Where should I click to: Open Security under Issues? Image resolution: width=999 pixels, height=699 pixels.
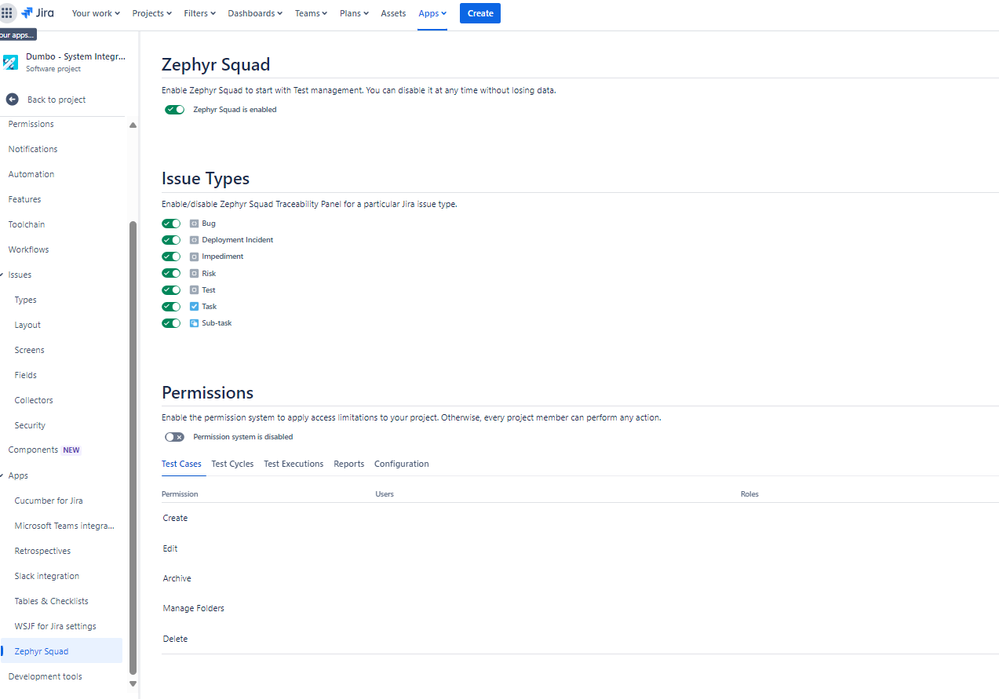tap(30, 426)
